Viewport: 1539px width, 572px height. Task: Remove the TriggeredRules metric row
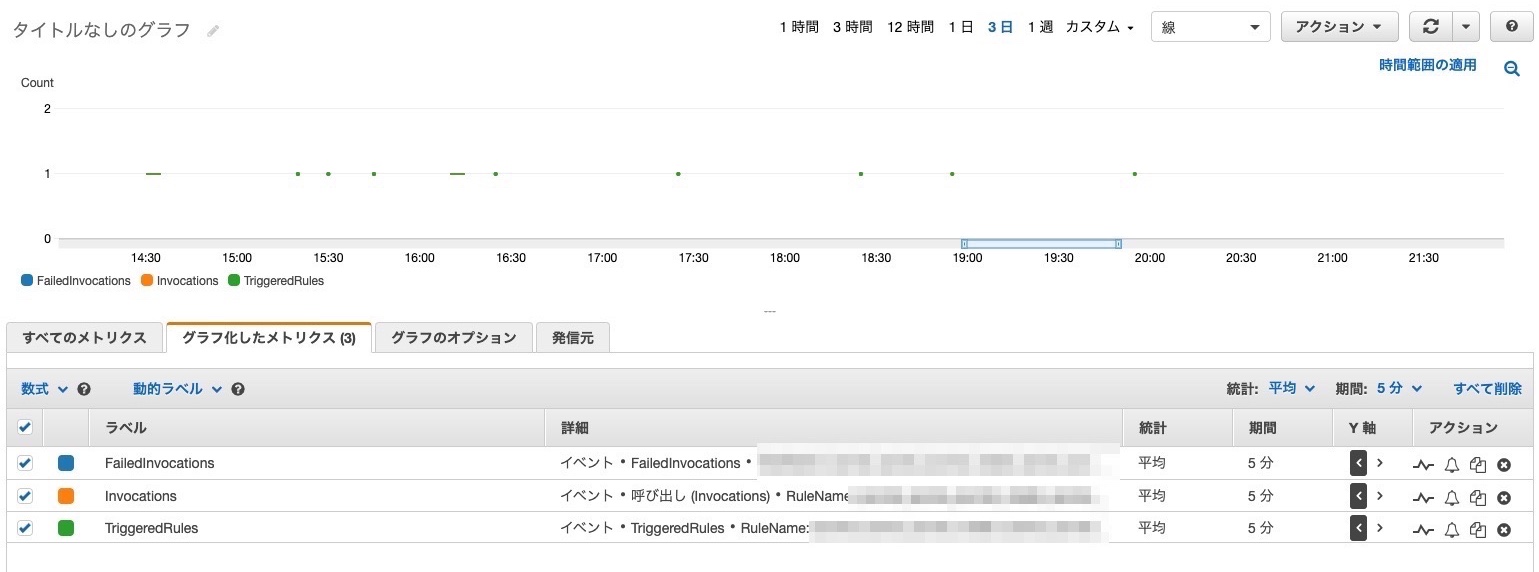point(1503,529)
